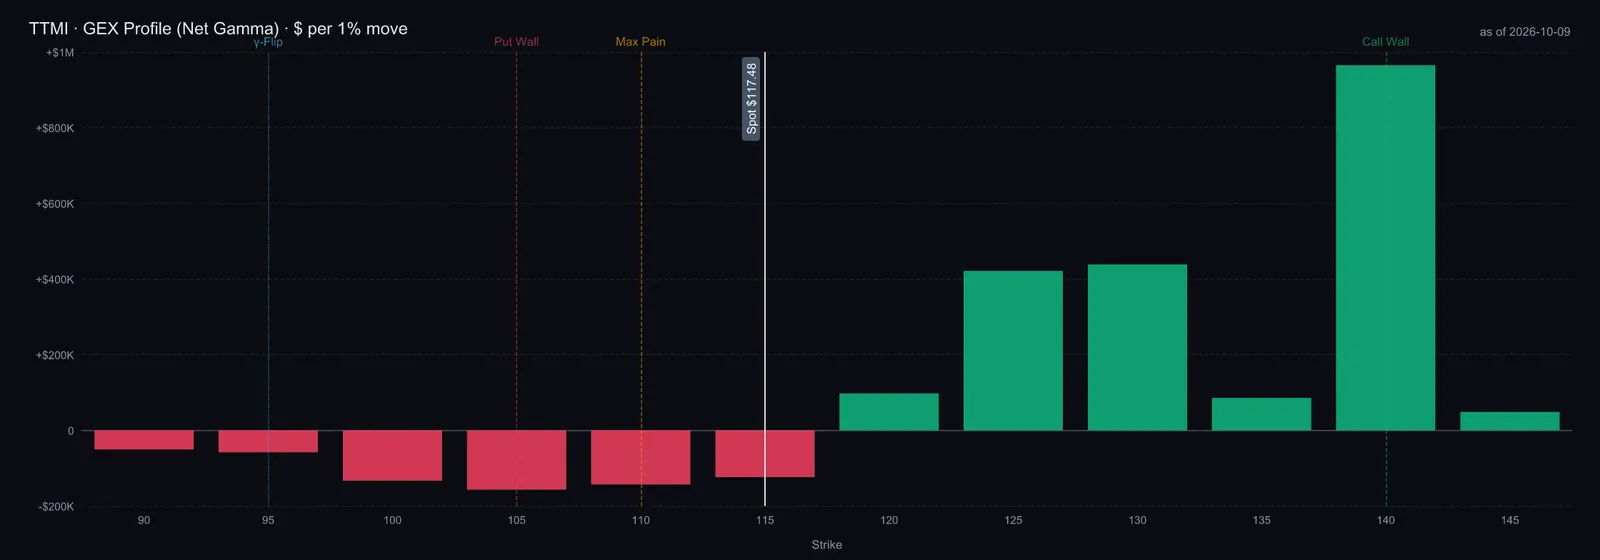Click the 0 y-axis label
This screenshot has width=1600, height=560.
coord(71,431)
